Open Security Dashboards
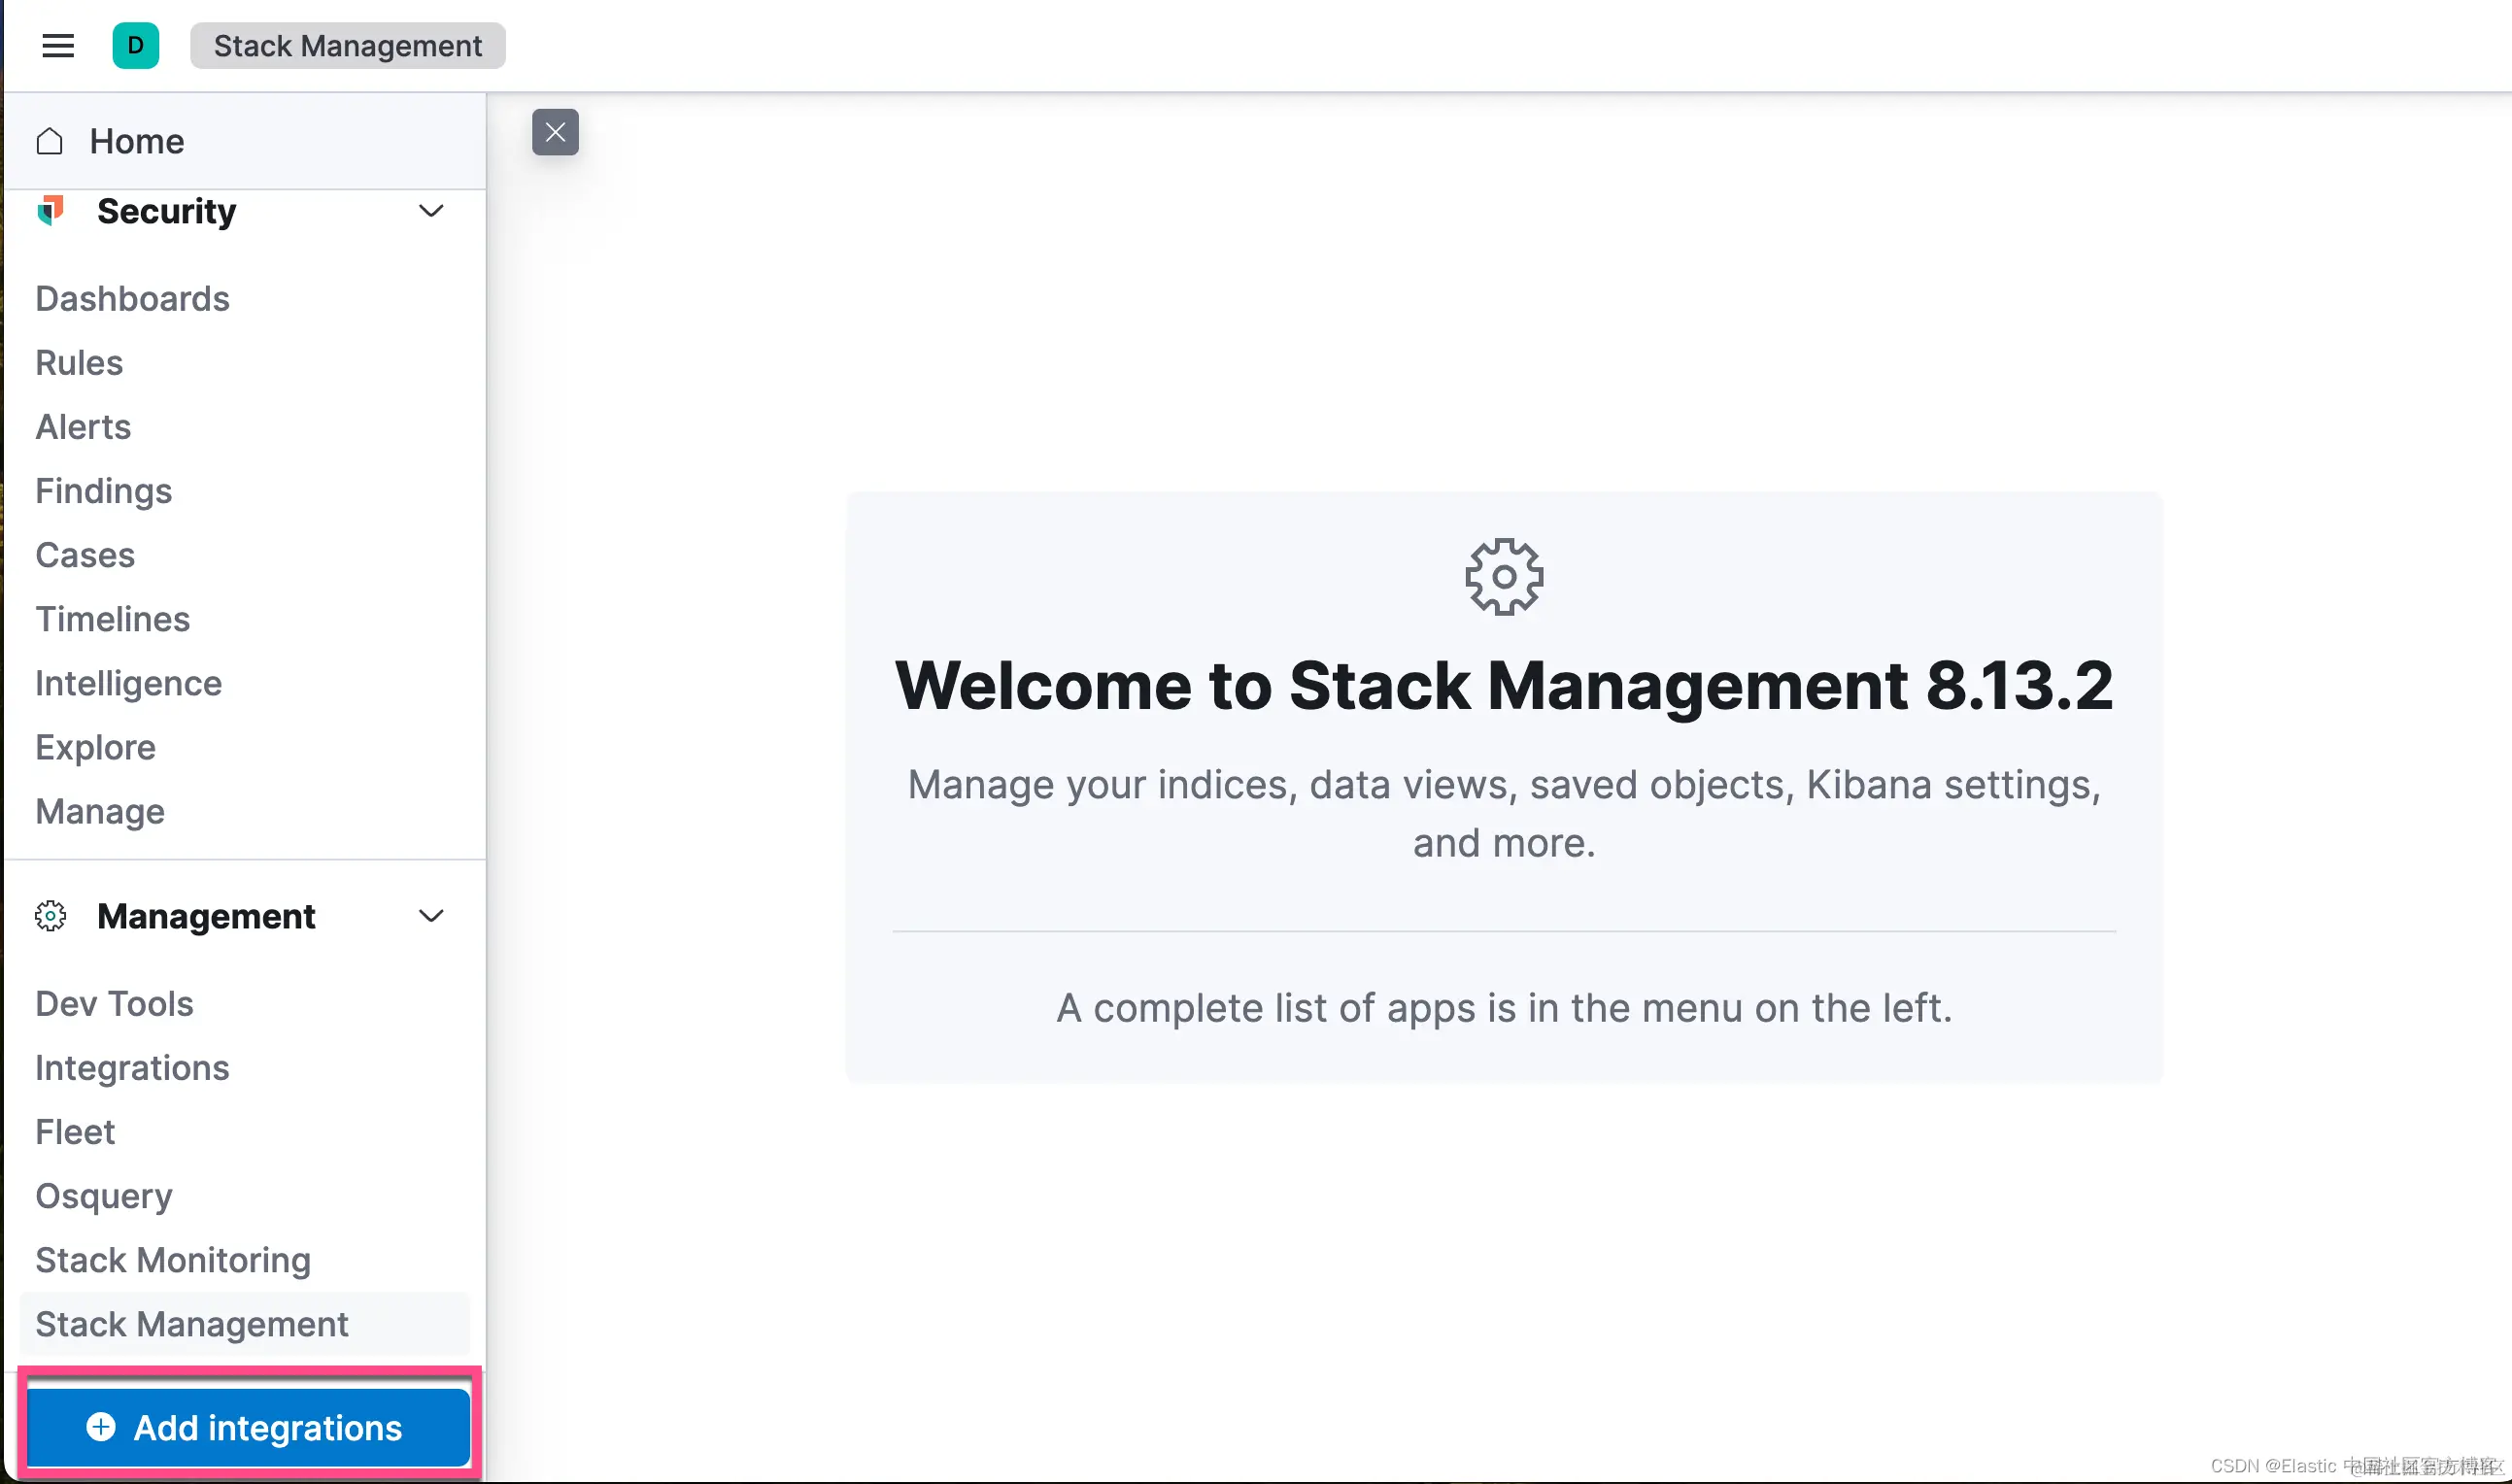Viewport: 2512px width, 1484px height. click(133, 299)
